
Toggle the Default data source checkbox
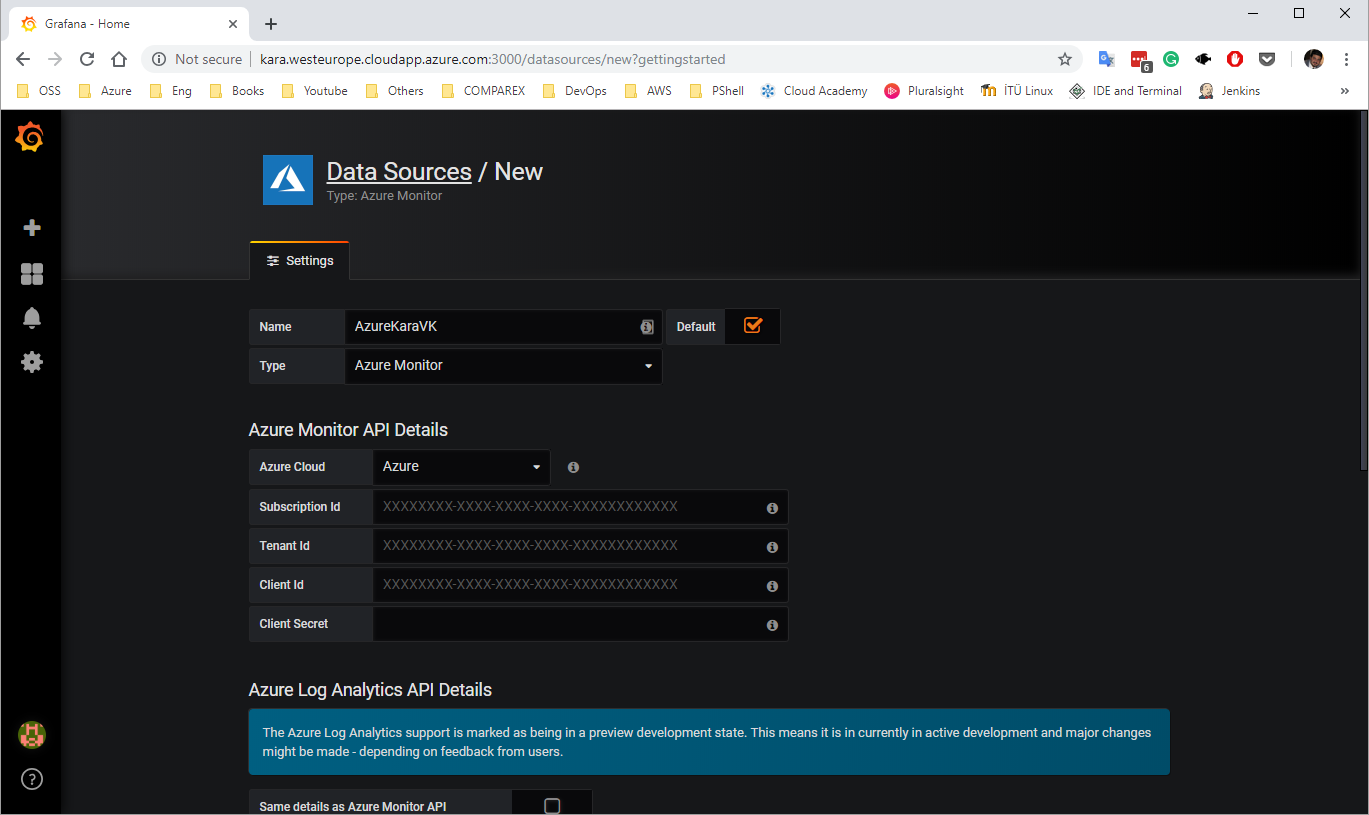click(753, 326)
